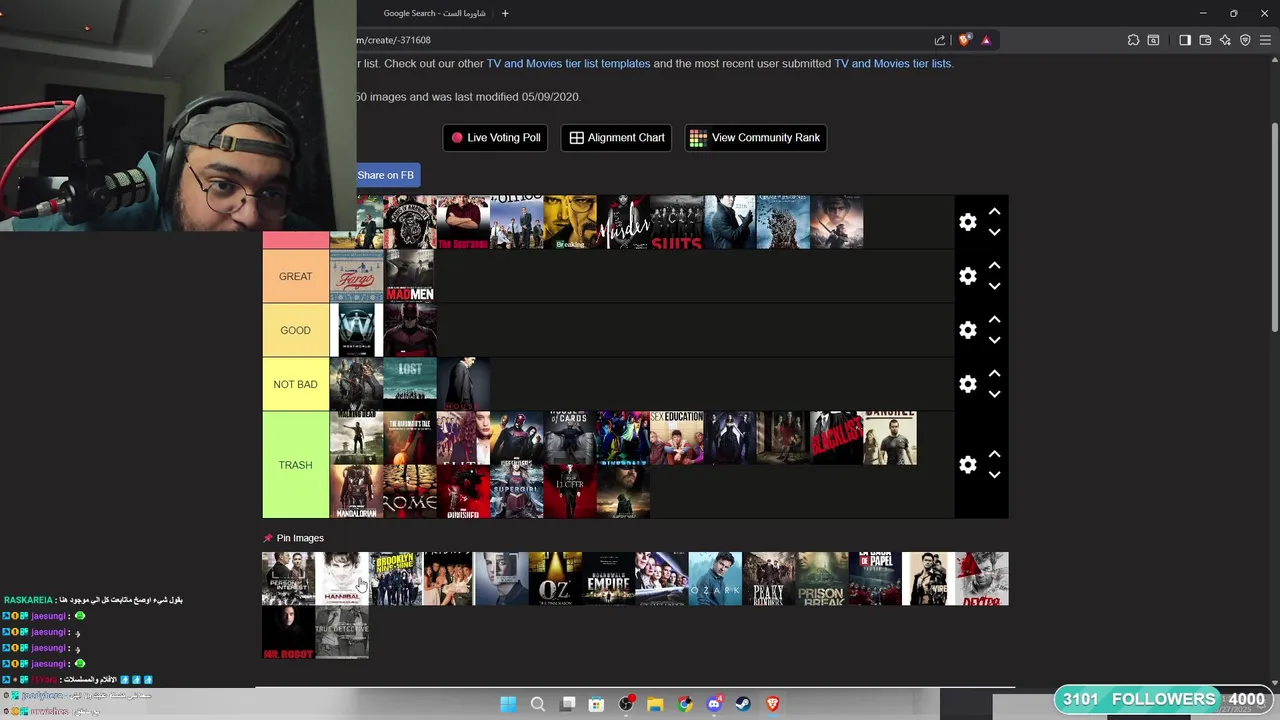Select the Mandalorian poster
The image size is (1280, 720).
pyautogui.click(x=356, y=492)
